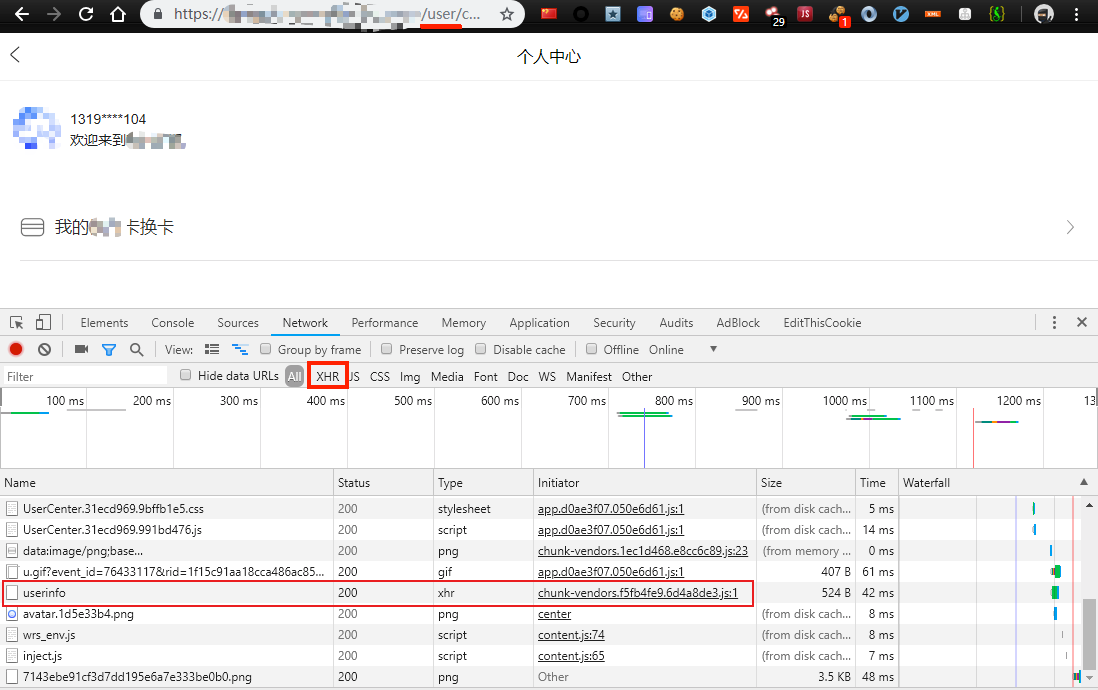This screenshot has width=1098, height=690.
Task: Open the browser profile avatar
Action: tap(1043, 14)
